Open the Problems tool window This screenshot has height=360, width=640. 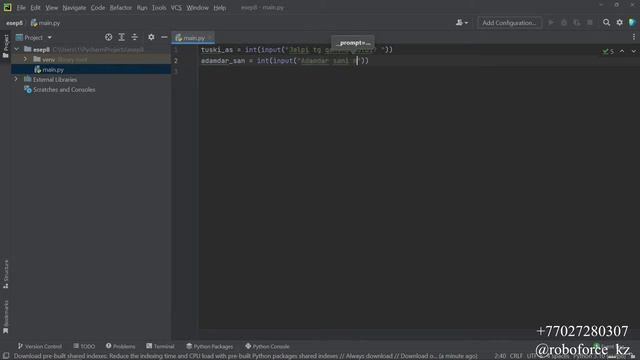point(120,346)
